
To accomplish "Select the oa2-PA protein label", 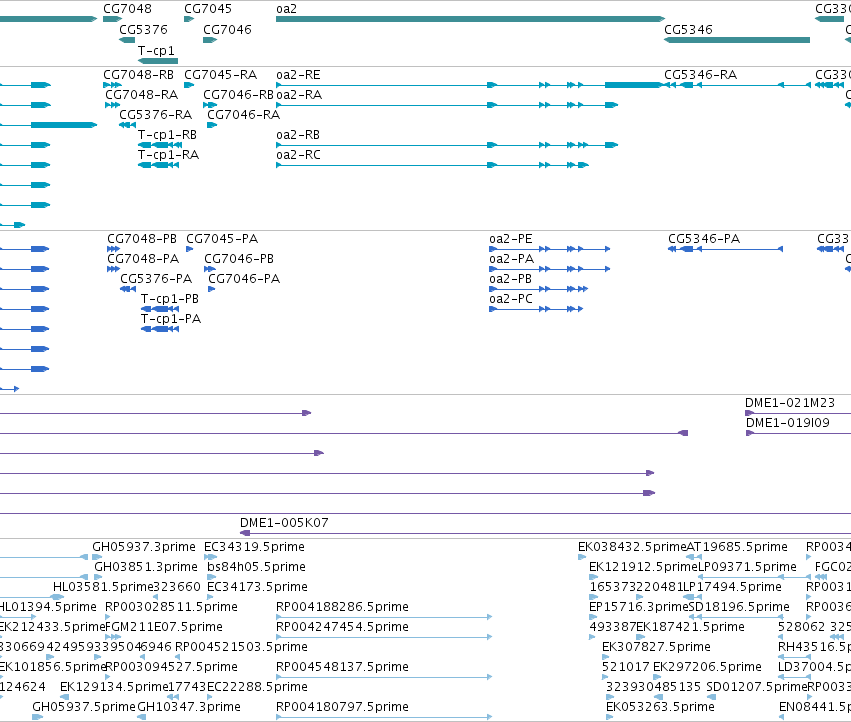I will click(x=511, y=259).
